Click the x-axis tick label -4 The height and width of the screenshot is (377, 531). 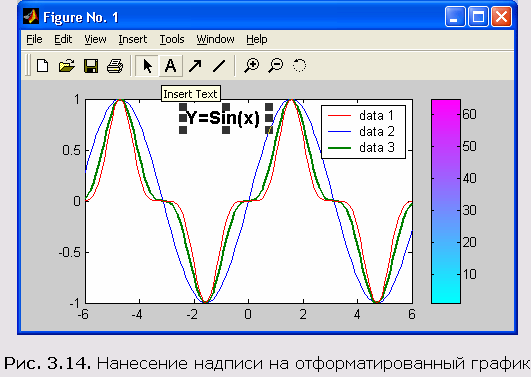coord(137,314)
